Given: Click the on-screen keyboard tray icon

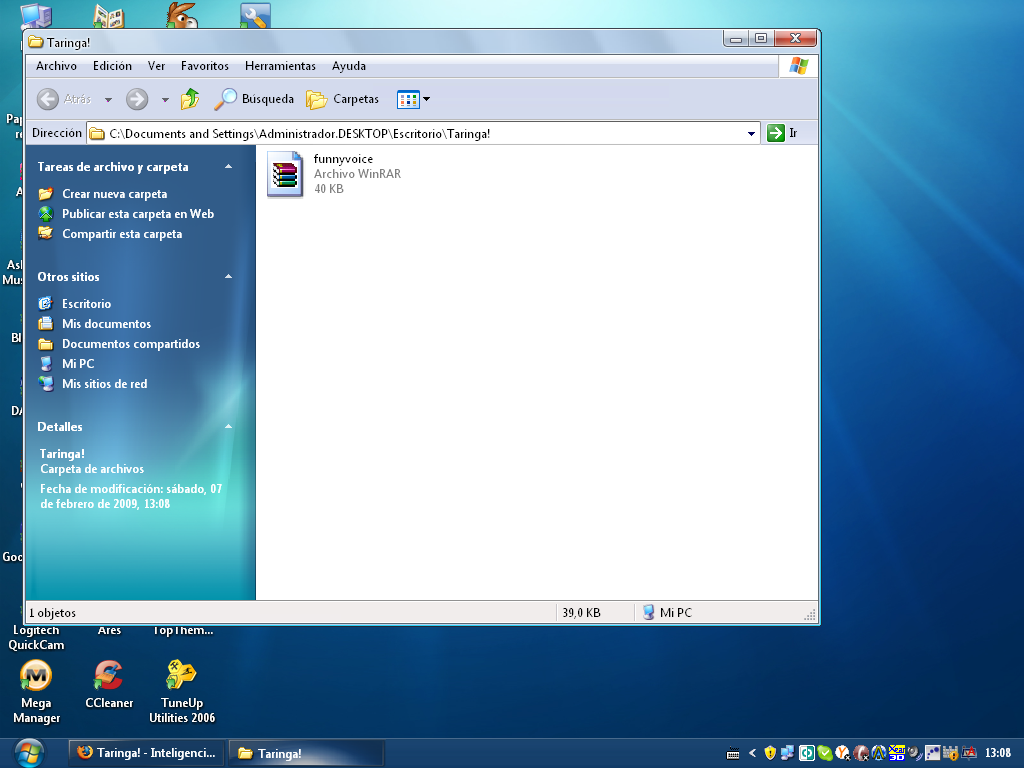Looking at the screenshot, I should click(x=733, y=754).
